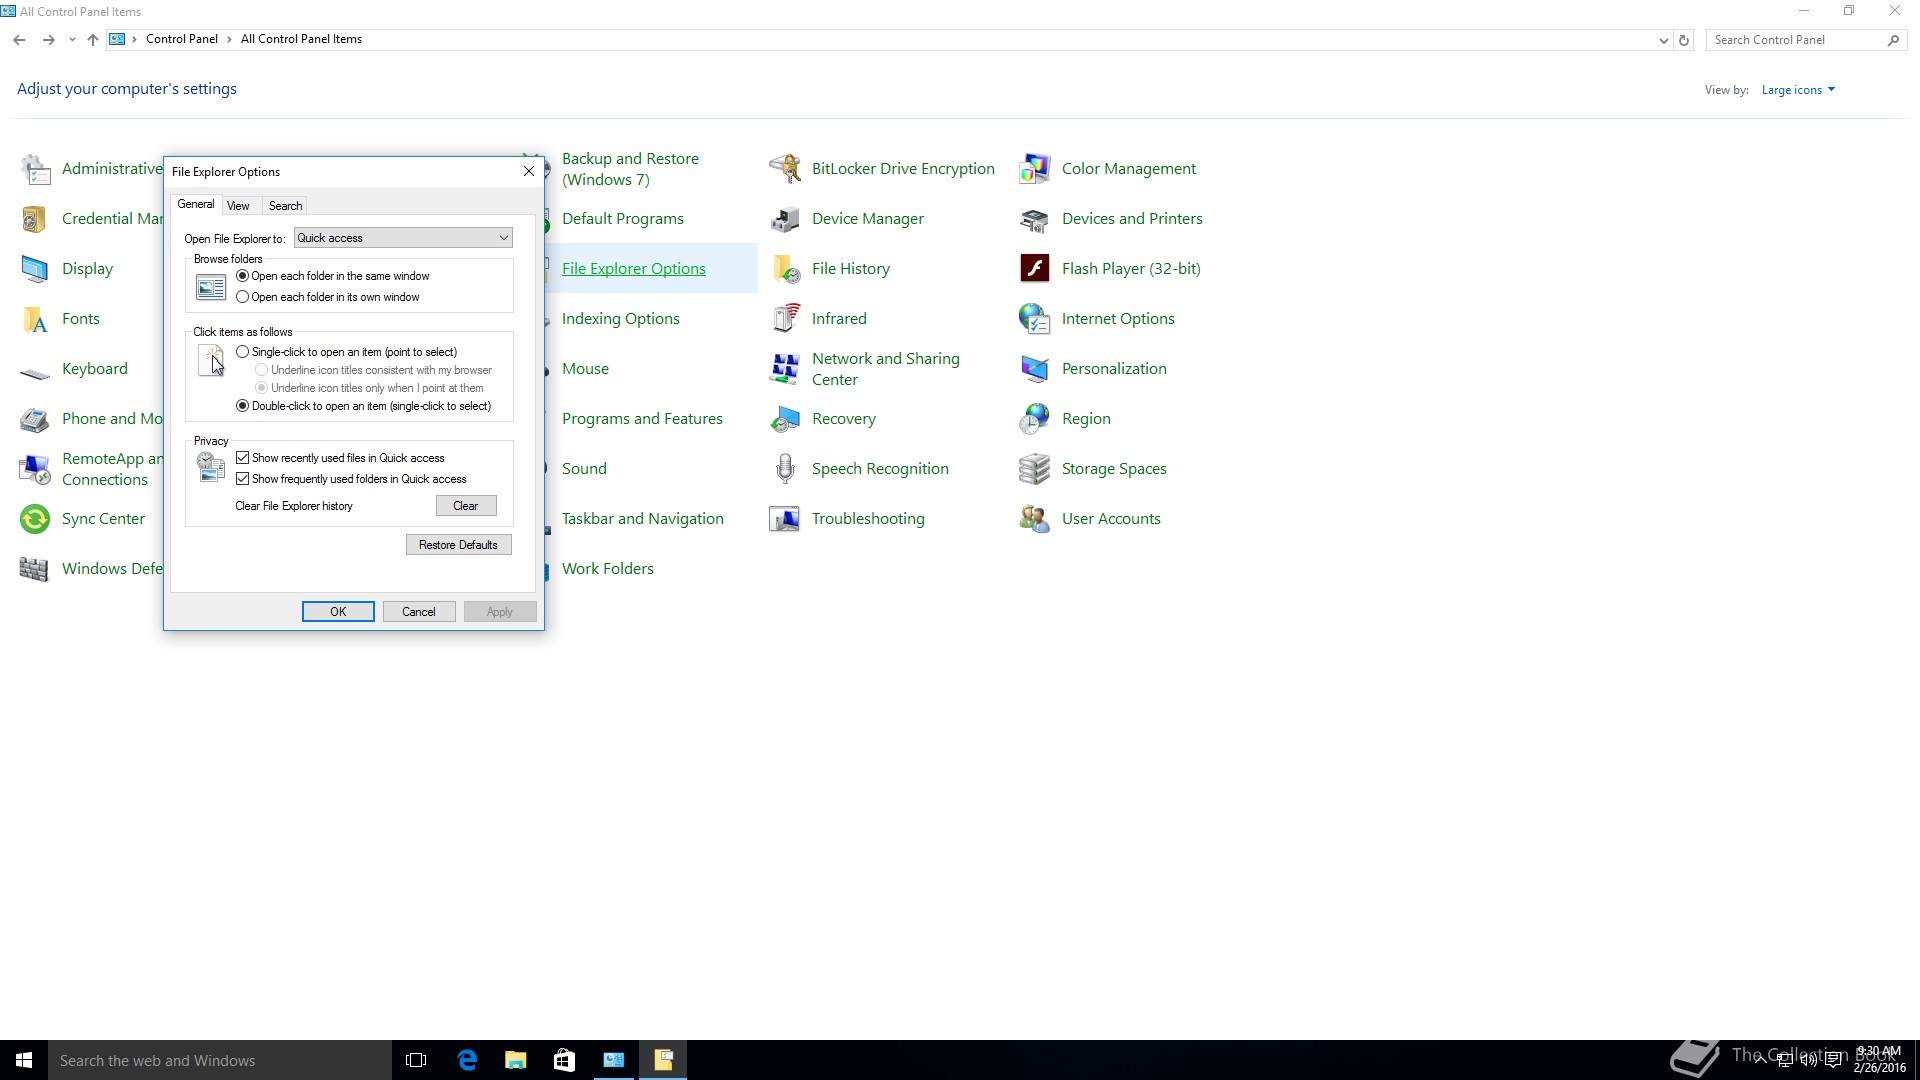Open the Troubleshooting icon

[785, 519]
